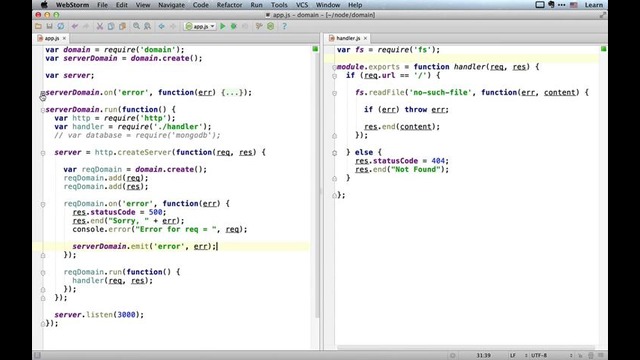The height and width of the screenshot is (360, 640).
Task: Click Learn in the menu bar
Action: coord(594,5)
